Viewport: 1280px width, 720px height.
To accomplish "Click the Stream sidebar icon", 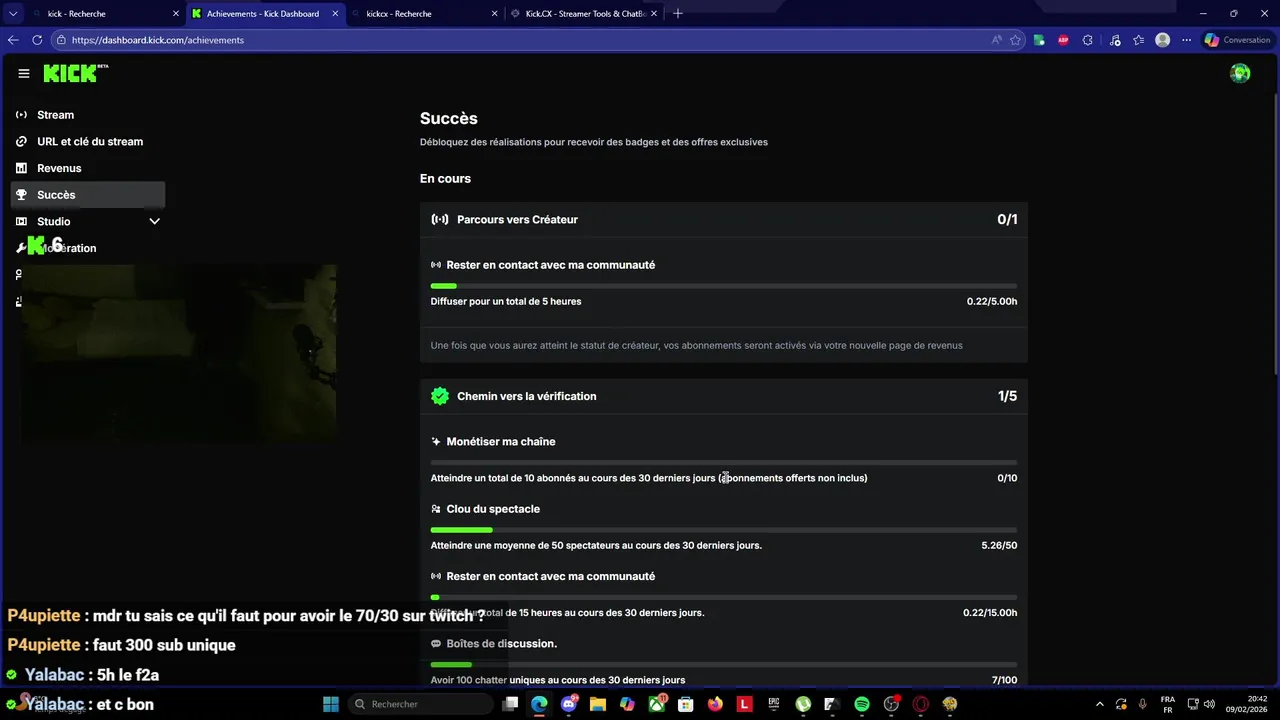I will pos(21,115).
